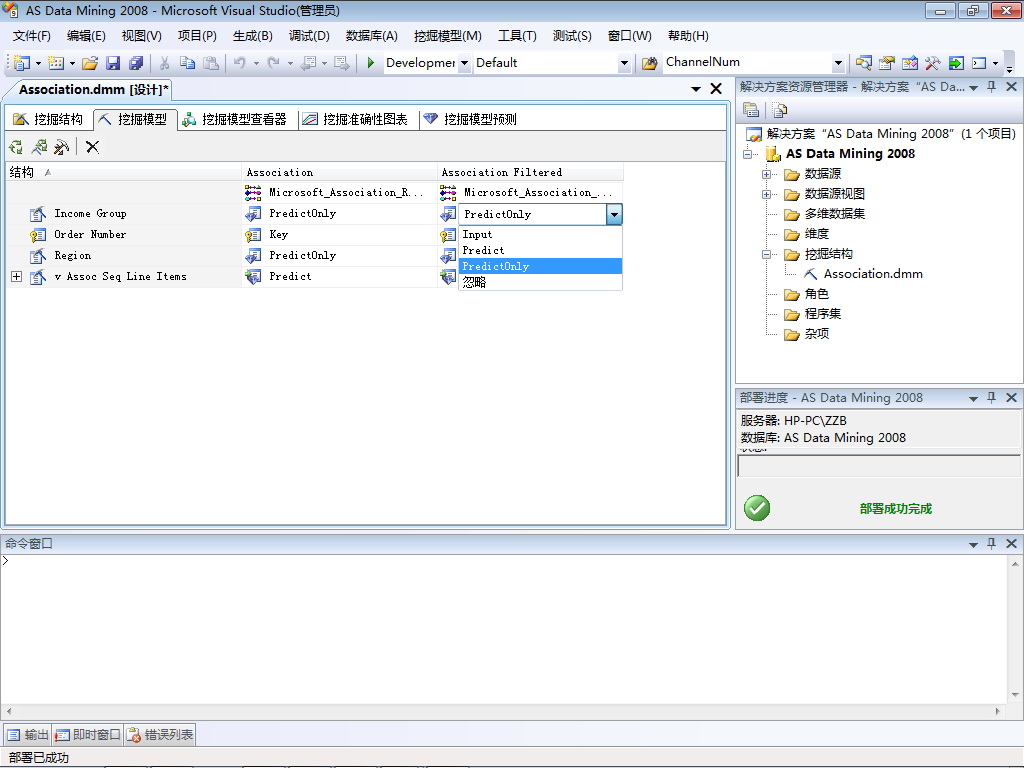Click the Navigate Backward icon
The height and width of the screenshot is (768, 1024).
(308, 63)
